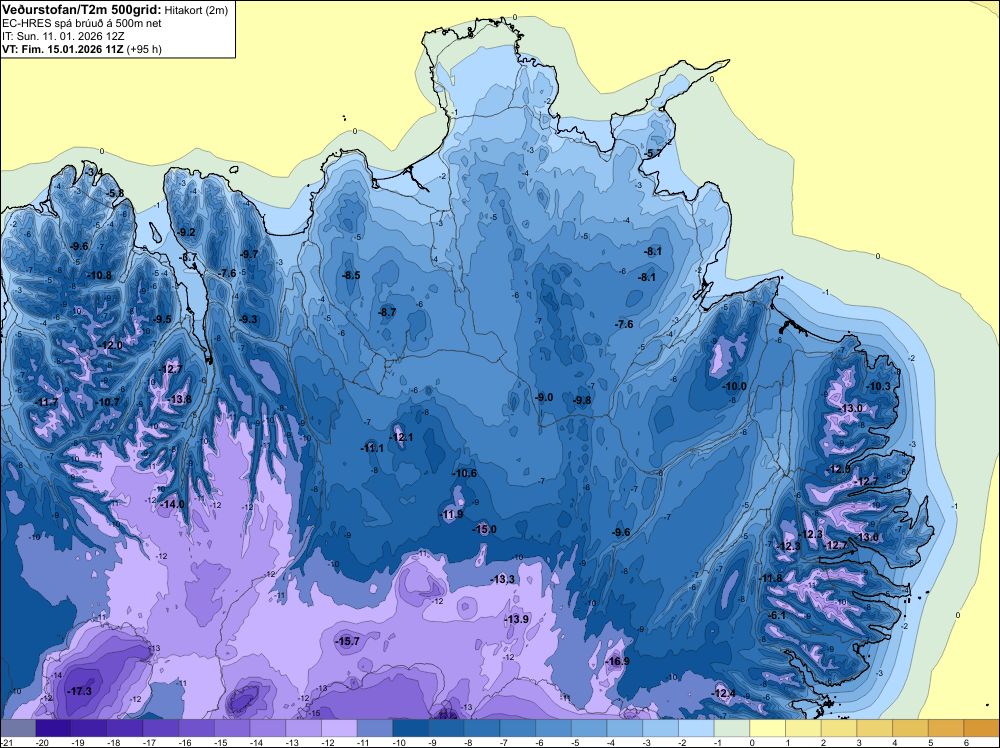The height and width of the screenshot is (748, 1000).
Task: Click the -9.2 temperature label
Action: coord(186,232)
